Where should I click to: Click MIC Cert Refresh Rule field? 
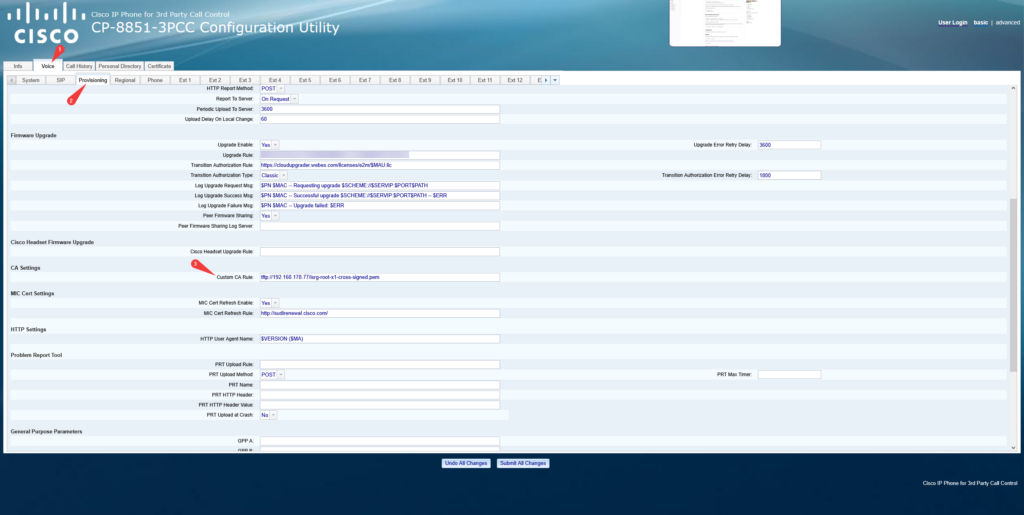379,313
